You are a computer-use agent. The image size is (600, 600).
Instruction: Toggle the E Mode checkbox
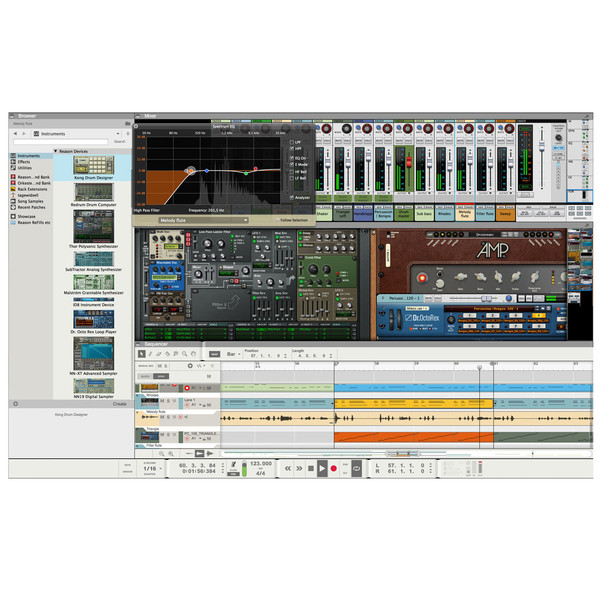coord(292,165)
